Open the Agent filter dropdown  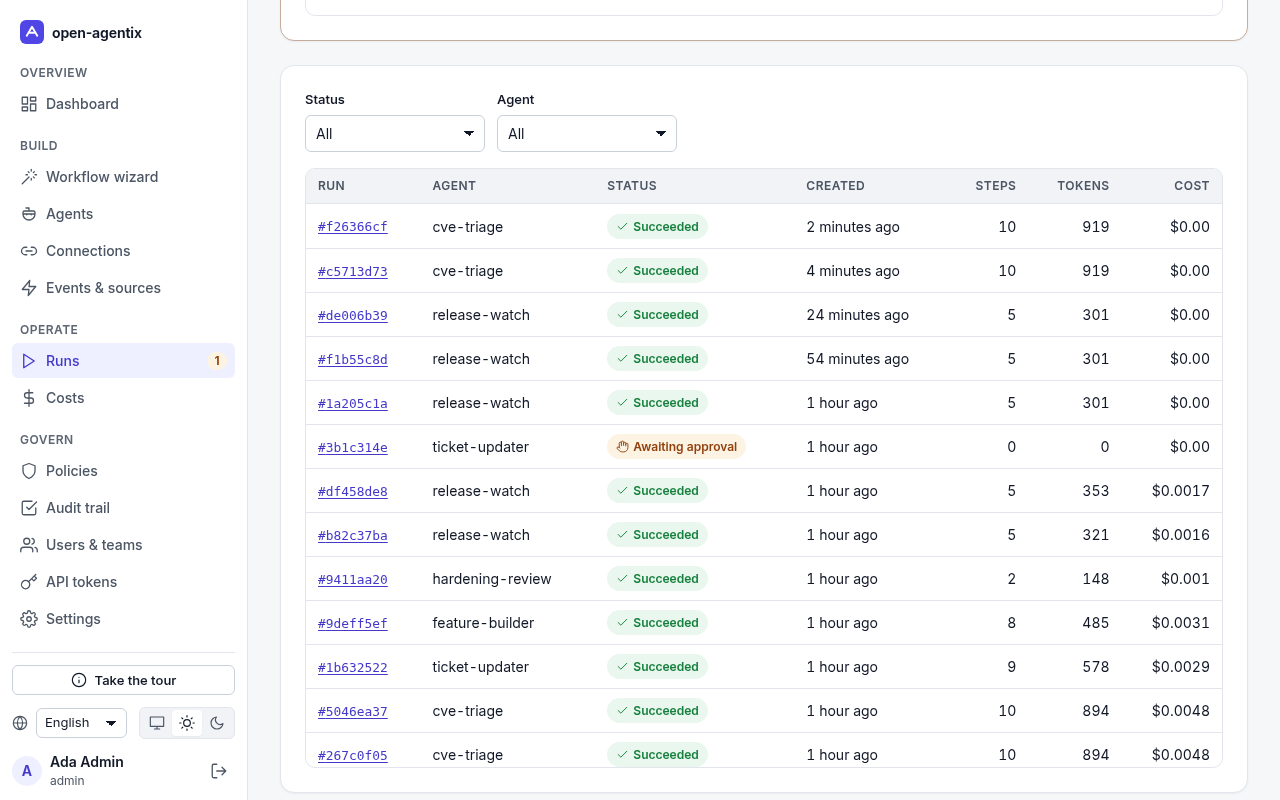click(587, 134)
